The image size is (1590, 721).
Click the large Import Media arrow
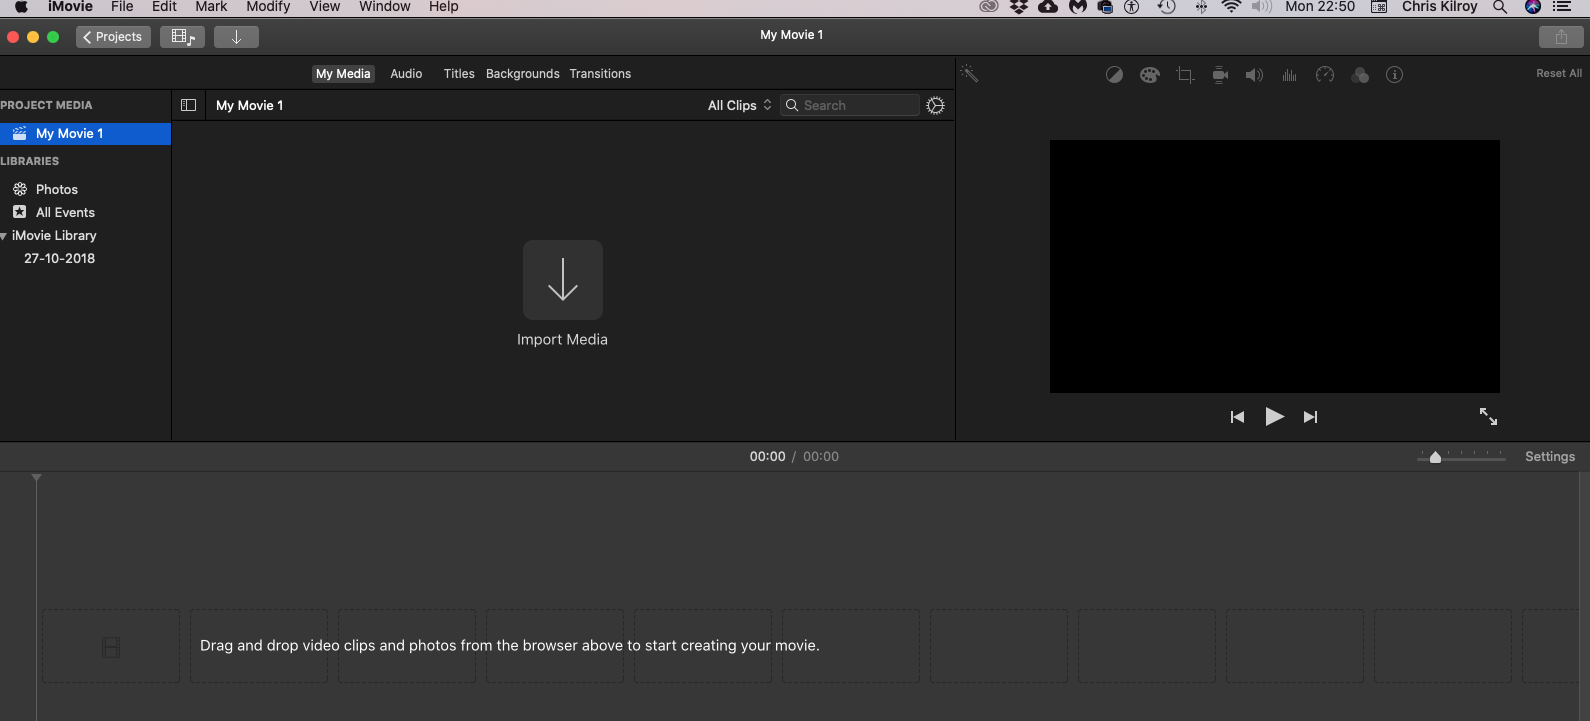(x=563, y=280)
